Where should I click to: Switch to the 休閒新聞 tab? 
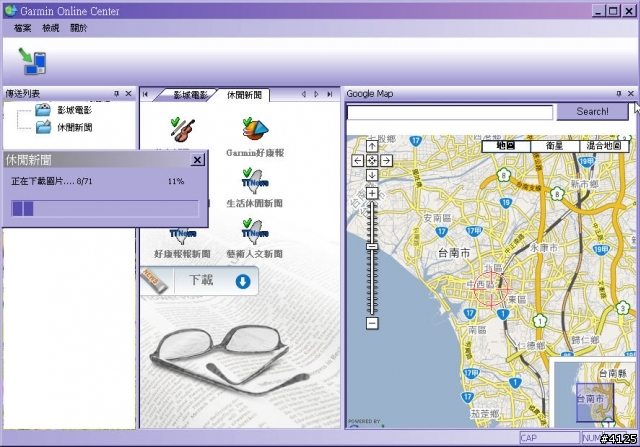click(244, 95)
